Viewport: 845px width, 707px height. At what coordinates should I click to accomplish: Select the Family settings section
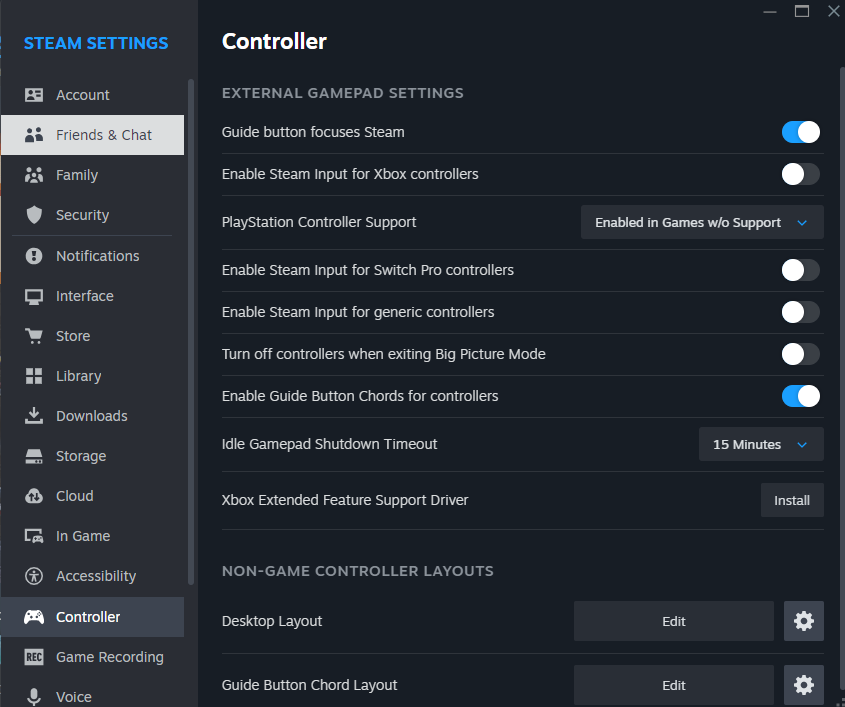coord(92,175)
